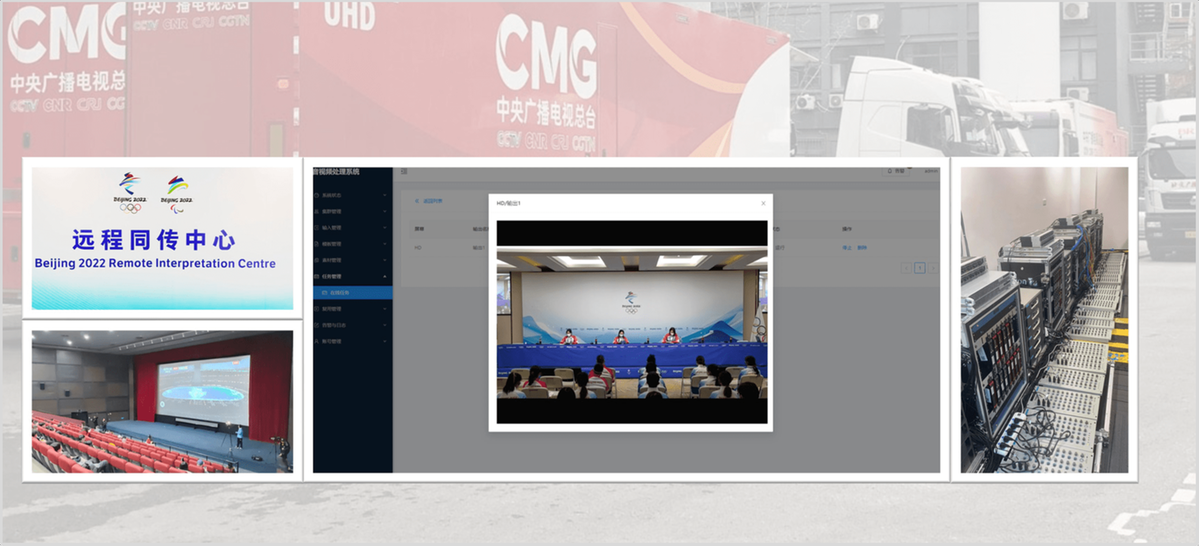Image resolution: width=1199 pixels, height=546 pixels.
Task: Open the alarm and log menu item
Action: click(x=335, y=325)
